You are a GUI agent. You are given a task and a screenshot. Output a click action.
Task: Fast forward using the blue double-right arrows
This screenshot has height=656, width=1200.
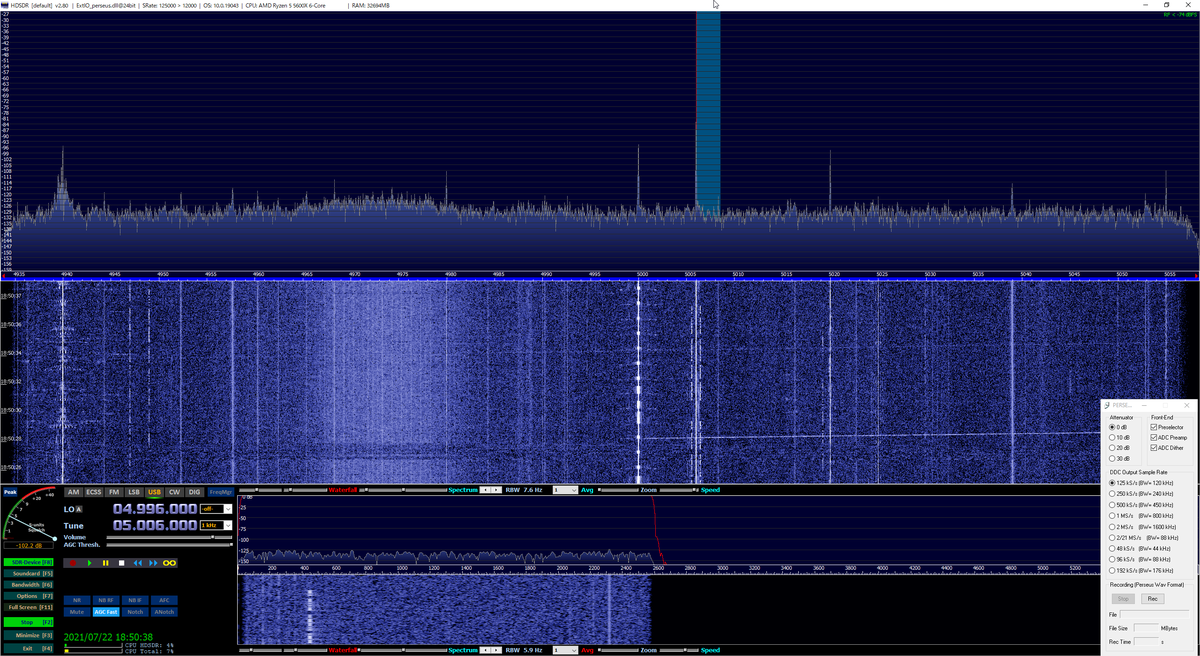tap(153, 563)
